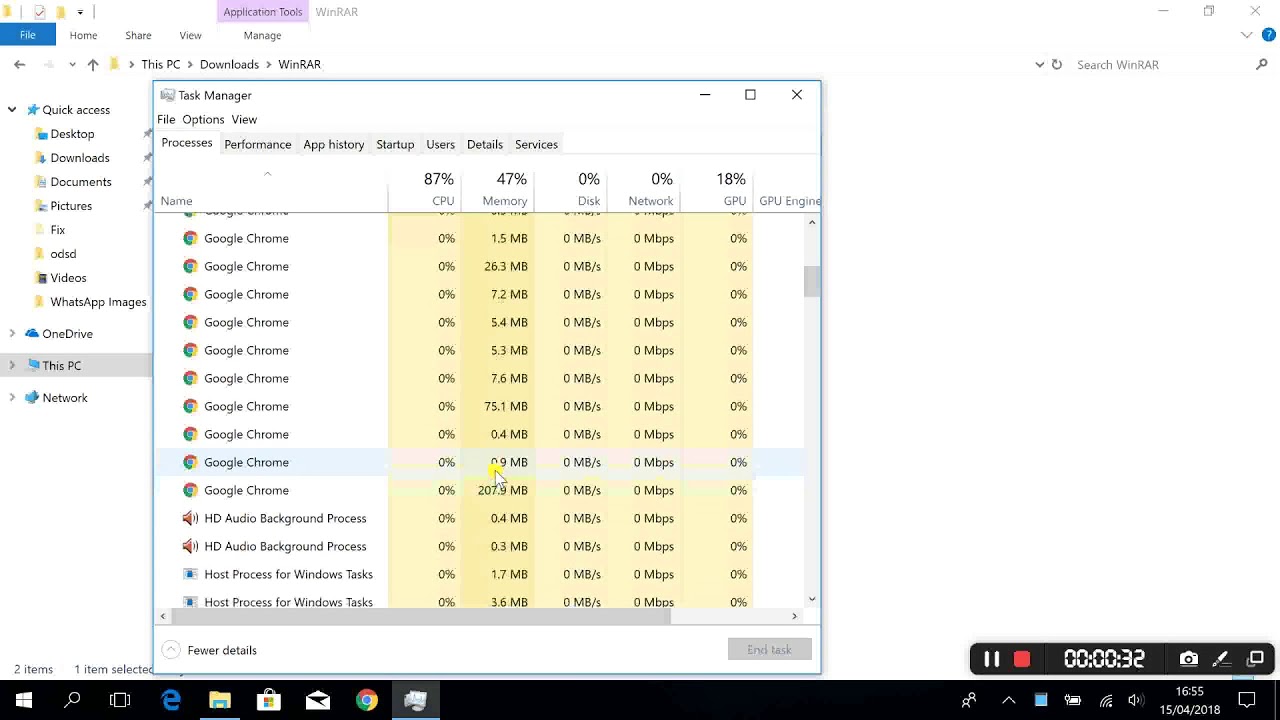1280x720 pixels.
Task: Open the People icon in the system tray
Action: click(969, 700)
